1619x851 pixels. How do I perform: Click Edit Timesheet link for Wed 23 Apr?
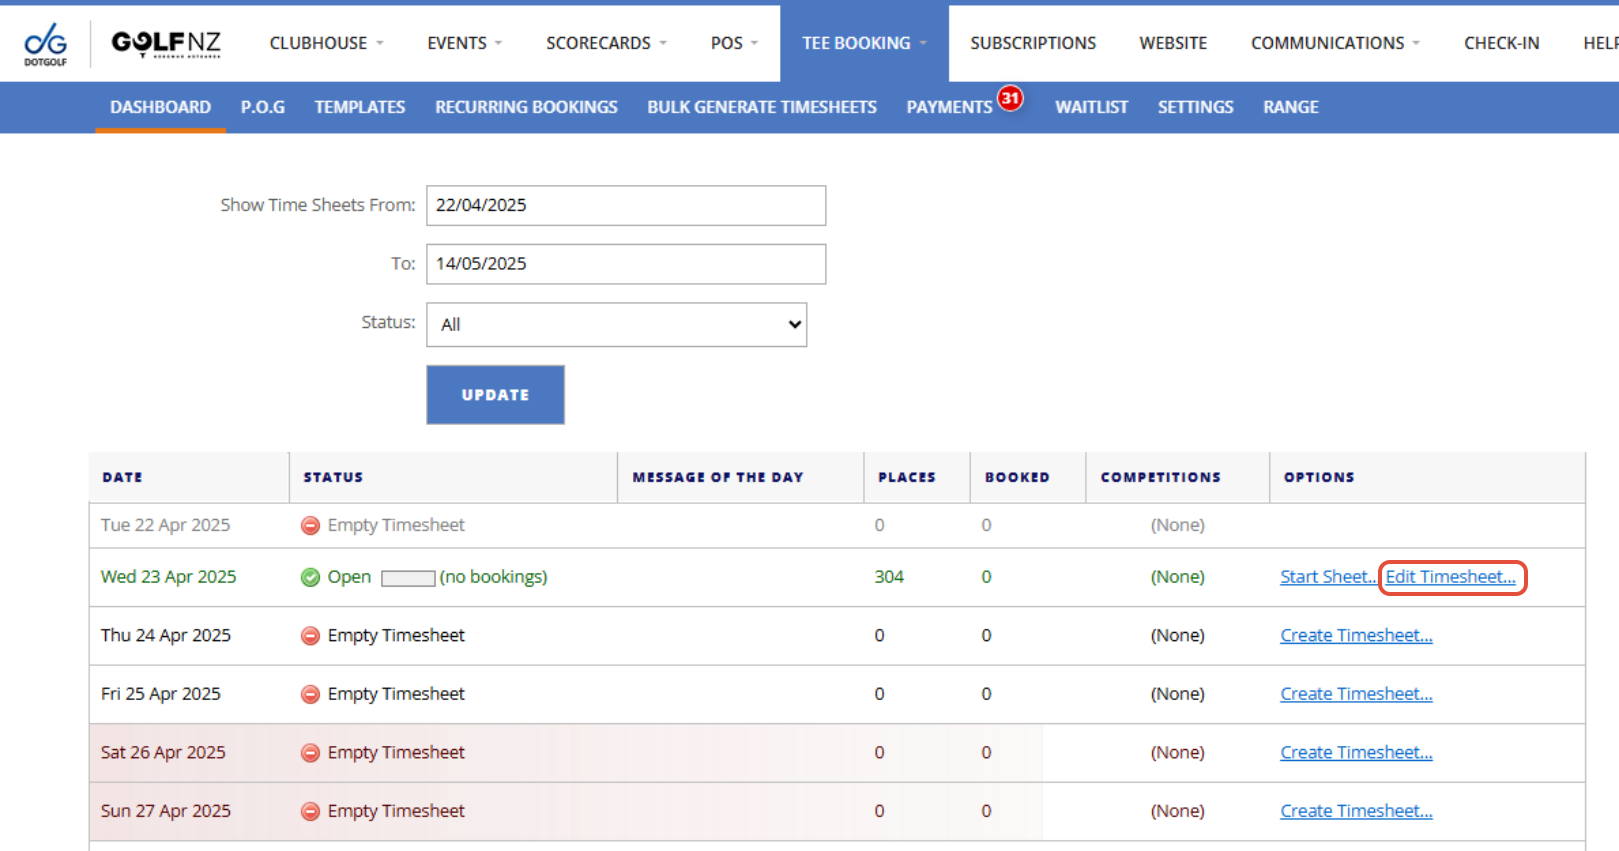coord(1450,577)
